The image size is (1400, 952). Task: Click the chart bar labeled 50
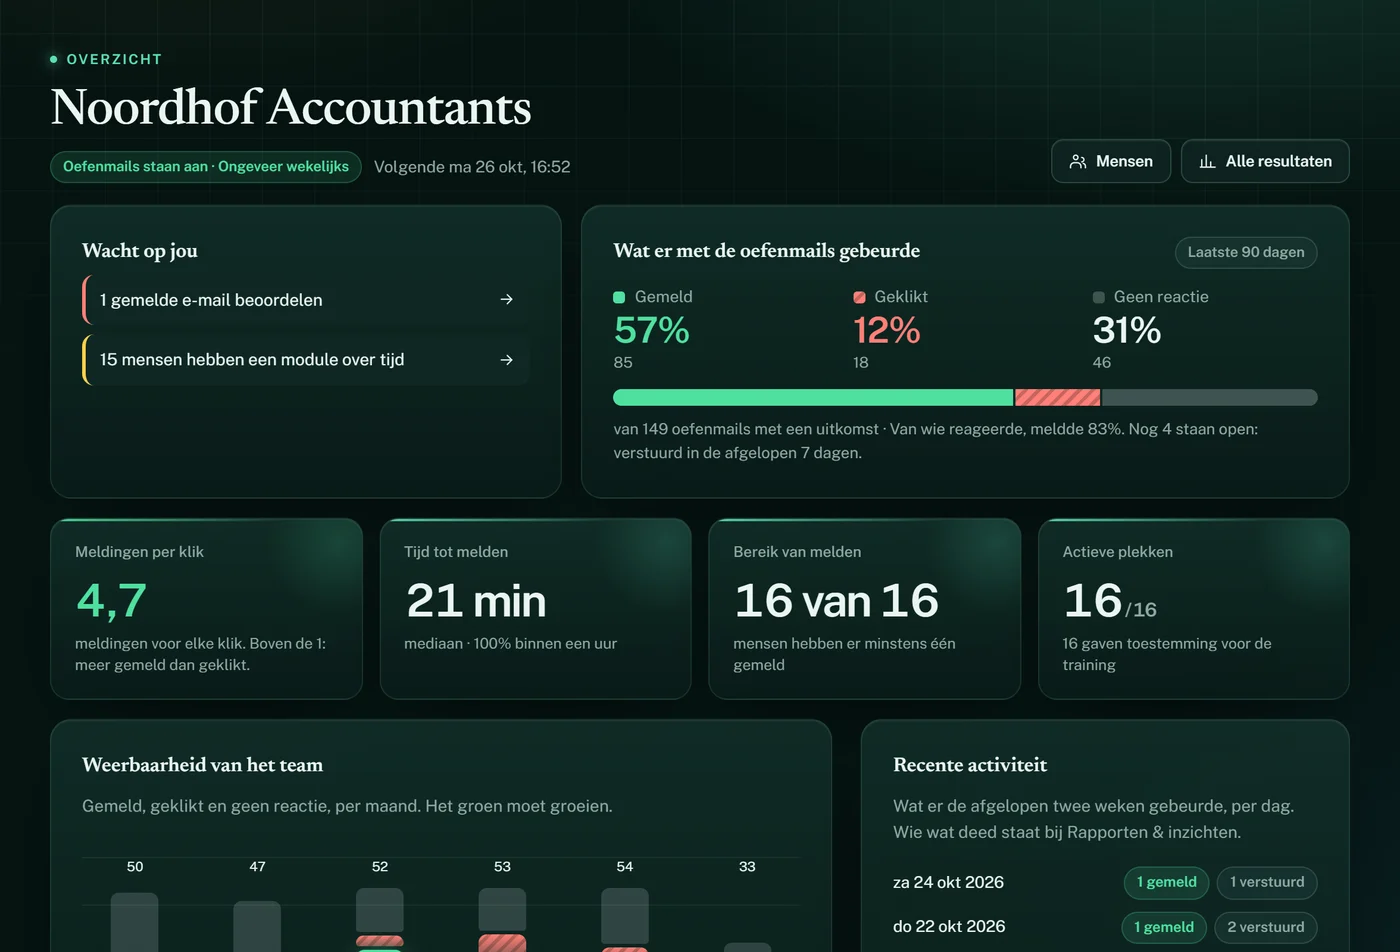pos(135,922)
